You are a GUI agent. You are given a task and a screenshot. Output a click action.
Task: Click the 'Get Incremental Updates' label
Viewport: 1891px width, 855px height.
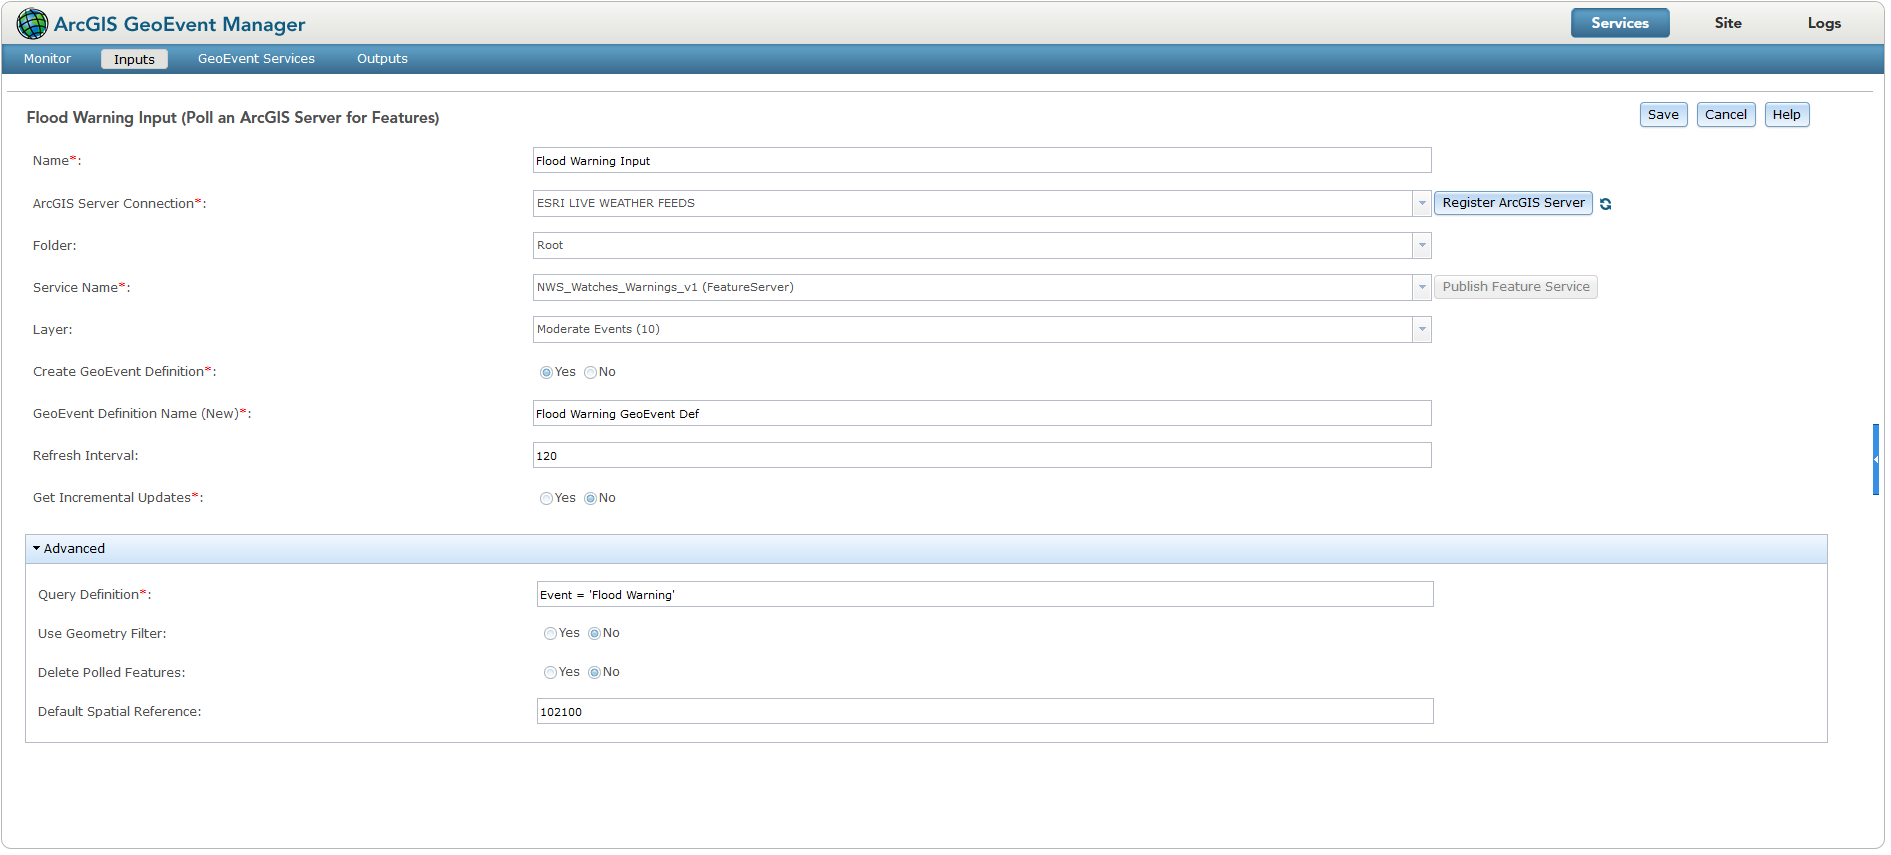coord(118,498)
